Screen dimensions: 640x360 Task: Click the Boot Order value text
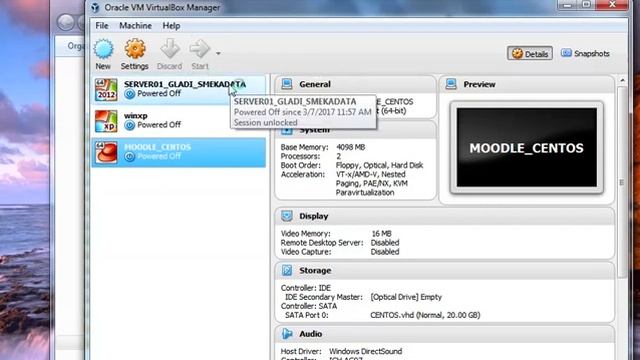379,165
